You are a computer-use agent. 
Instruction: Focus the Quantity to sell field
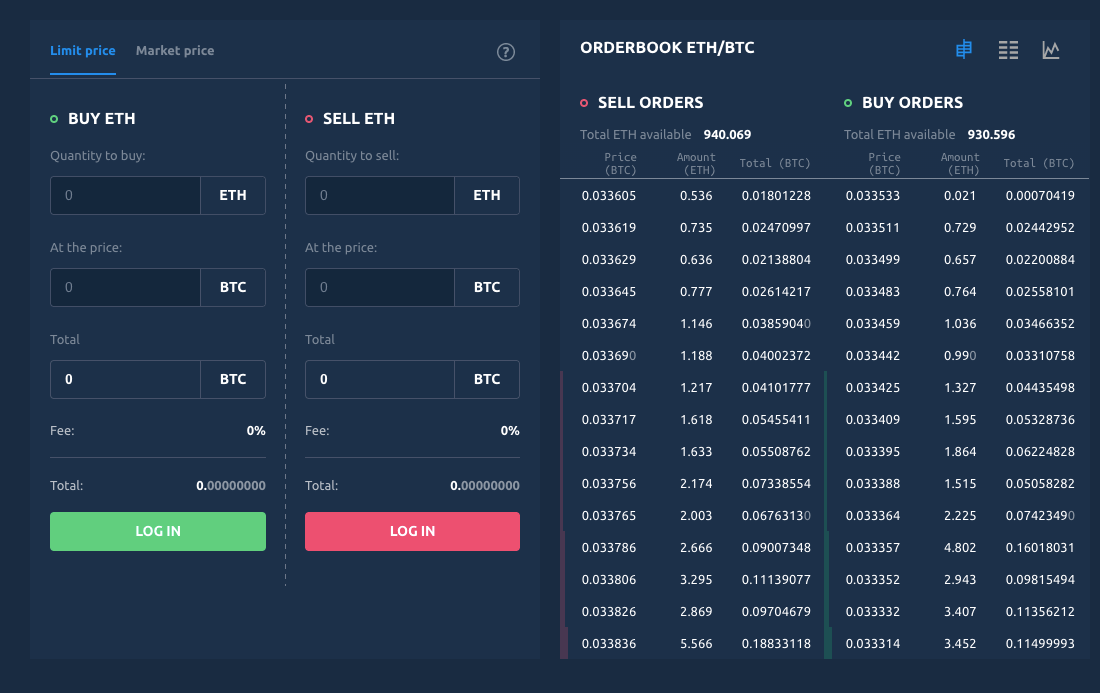(x=380, y=195)
